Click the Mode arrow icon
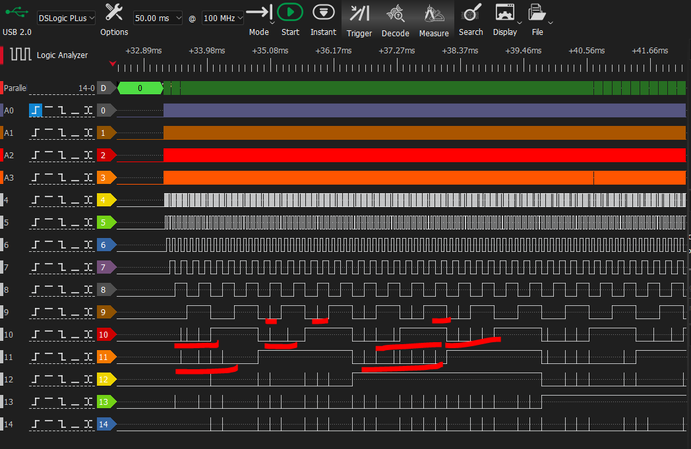 tap(258, 13)
